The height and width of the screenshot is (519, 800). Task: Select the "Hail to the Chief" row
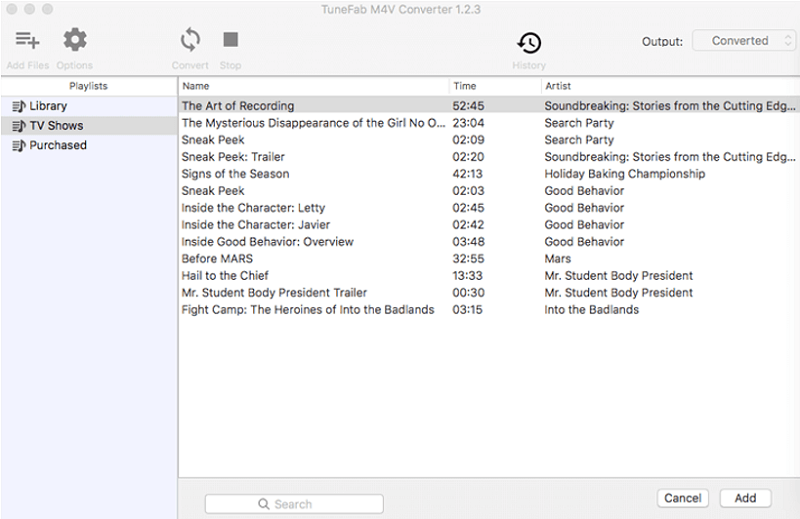point(489,276)
